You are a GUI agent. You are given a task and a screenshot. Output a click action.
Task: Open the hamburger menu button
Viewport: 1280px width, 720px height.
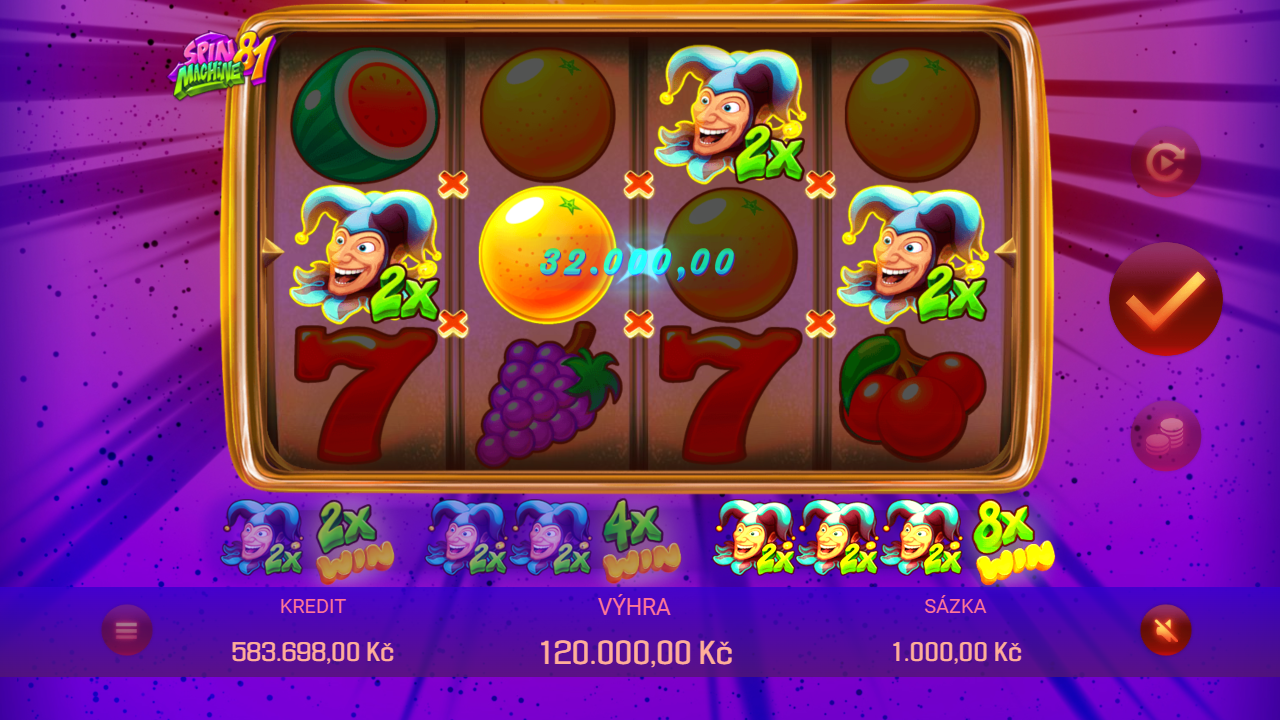click(x=127, y=630)
